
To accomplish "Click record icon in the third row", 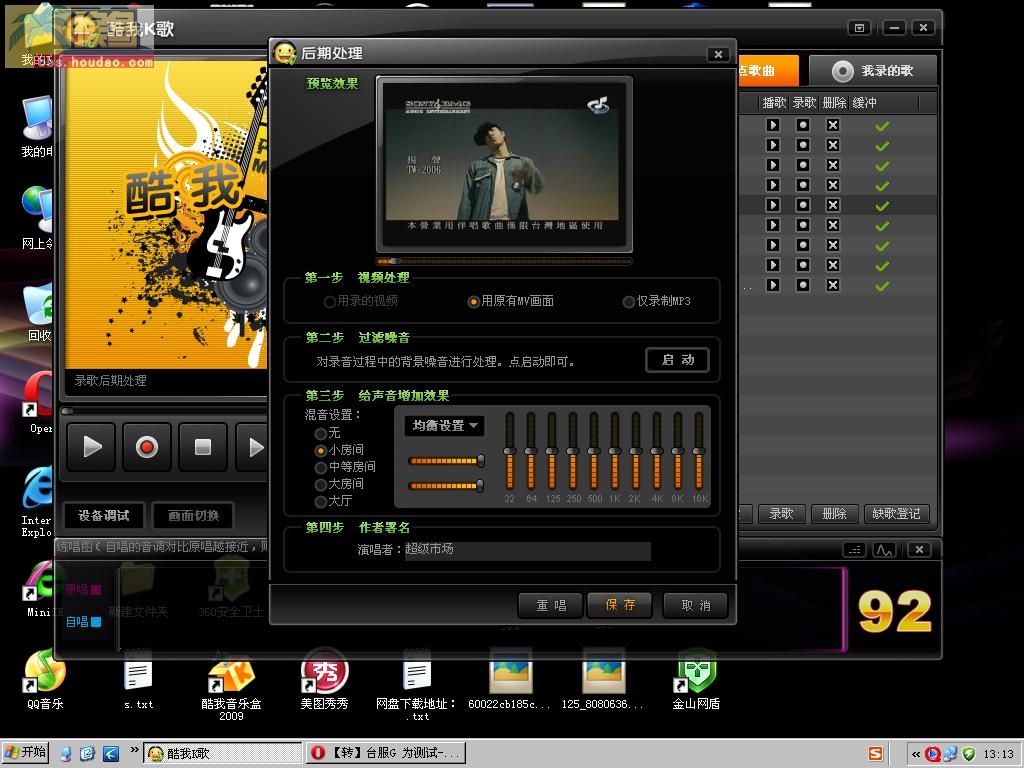I will point(803,165).
